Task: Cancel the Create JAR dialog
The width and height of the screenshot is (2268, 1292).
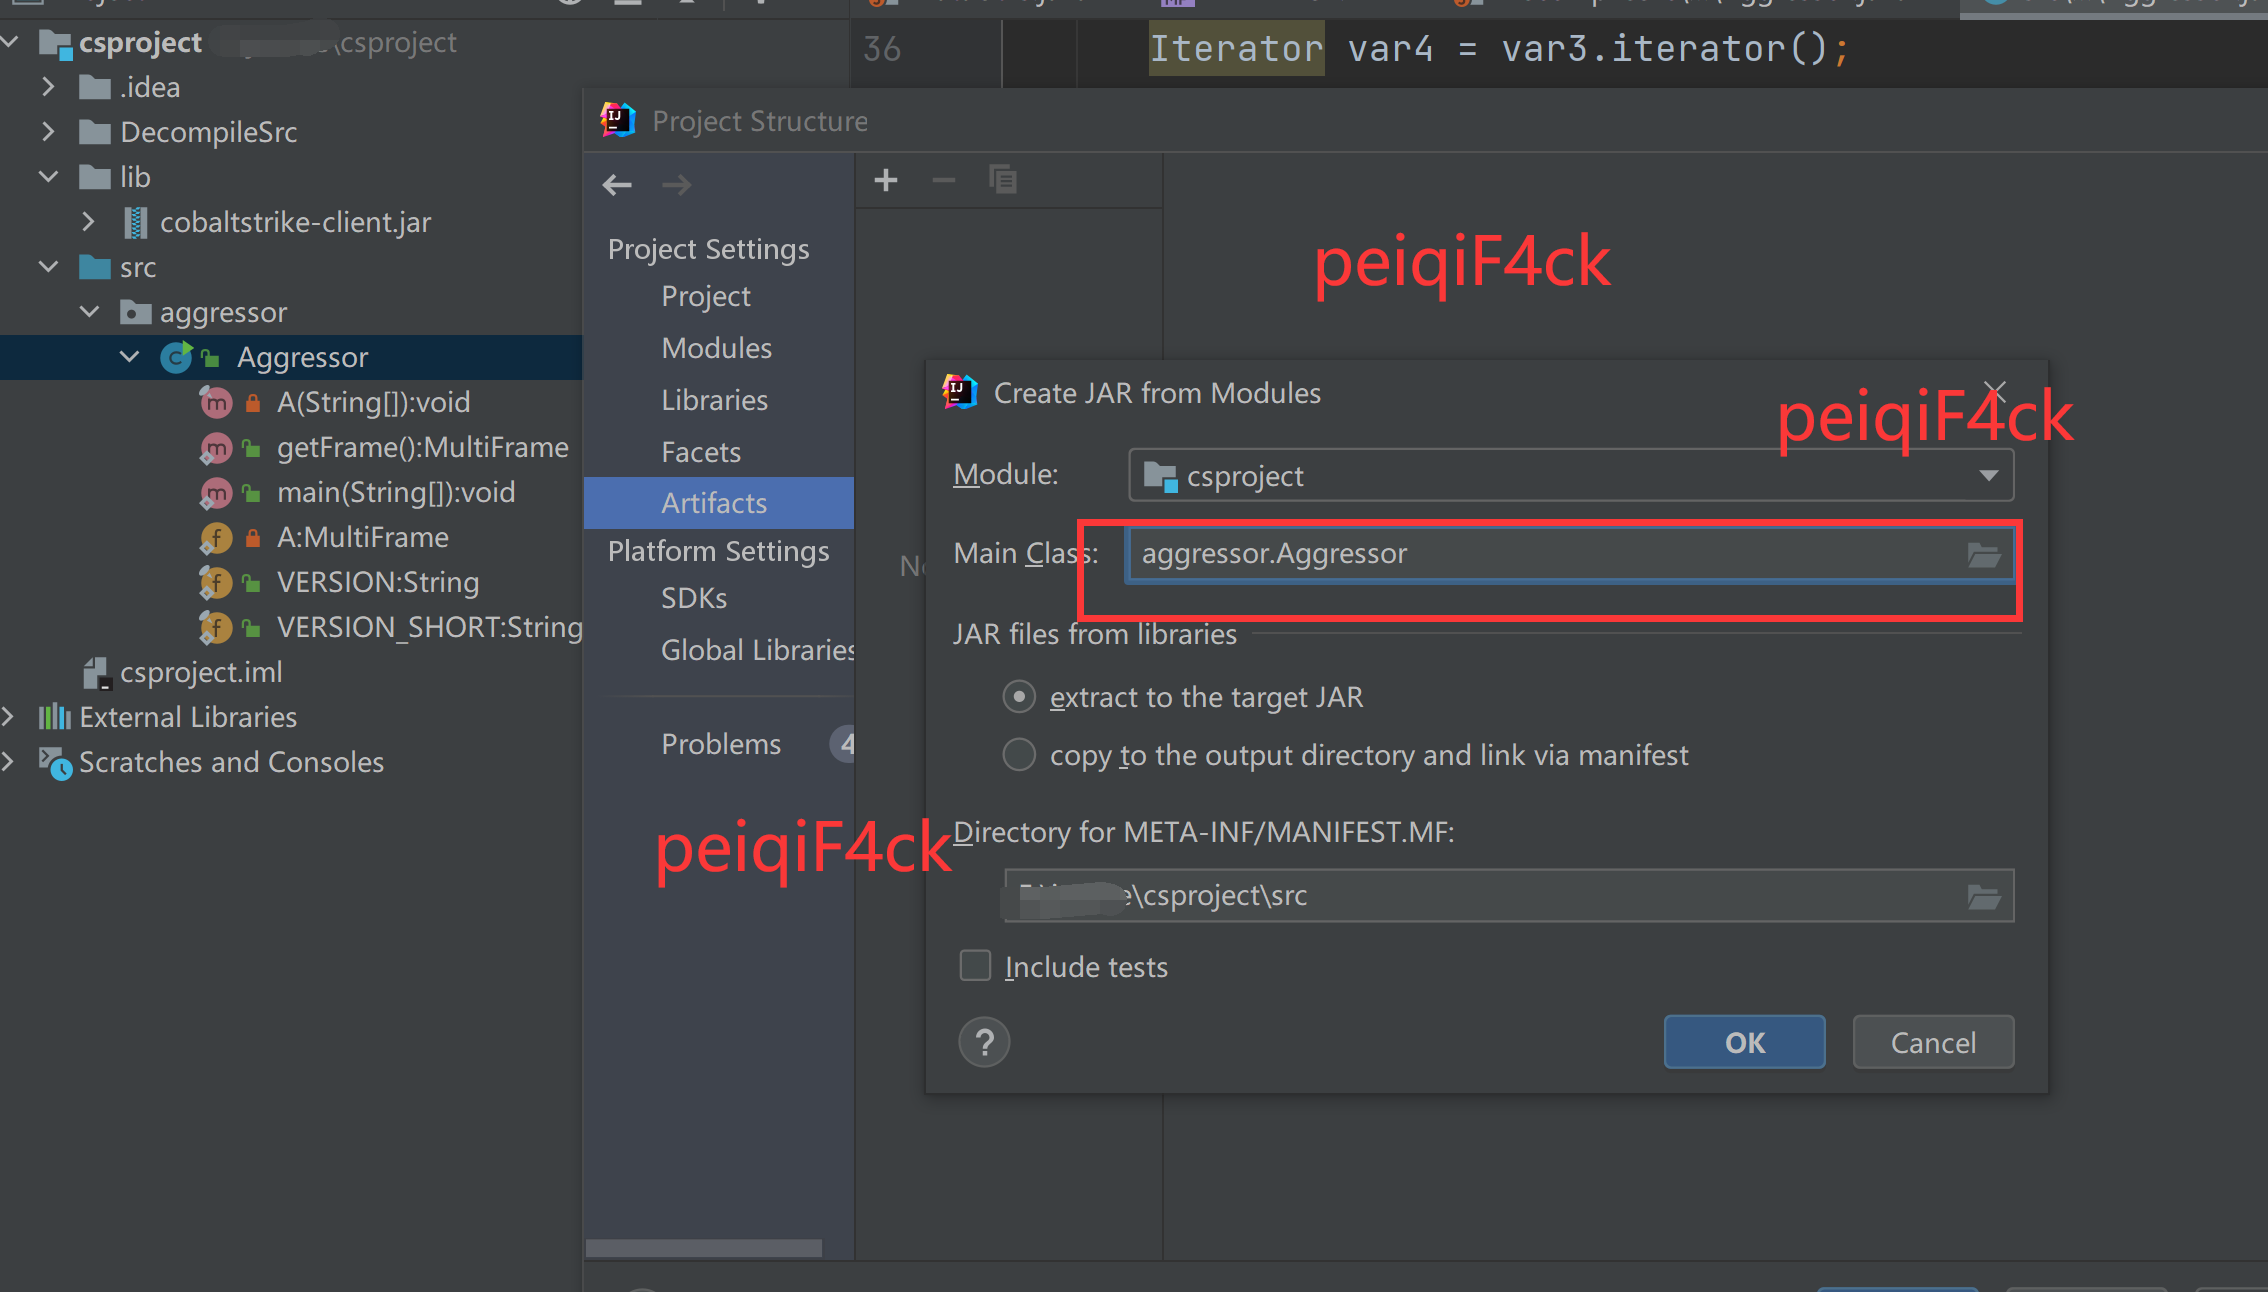Action: point(1933,1042)
